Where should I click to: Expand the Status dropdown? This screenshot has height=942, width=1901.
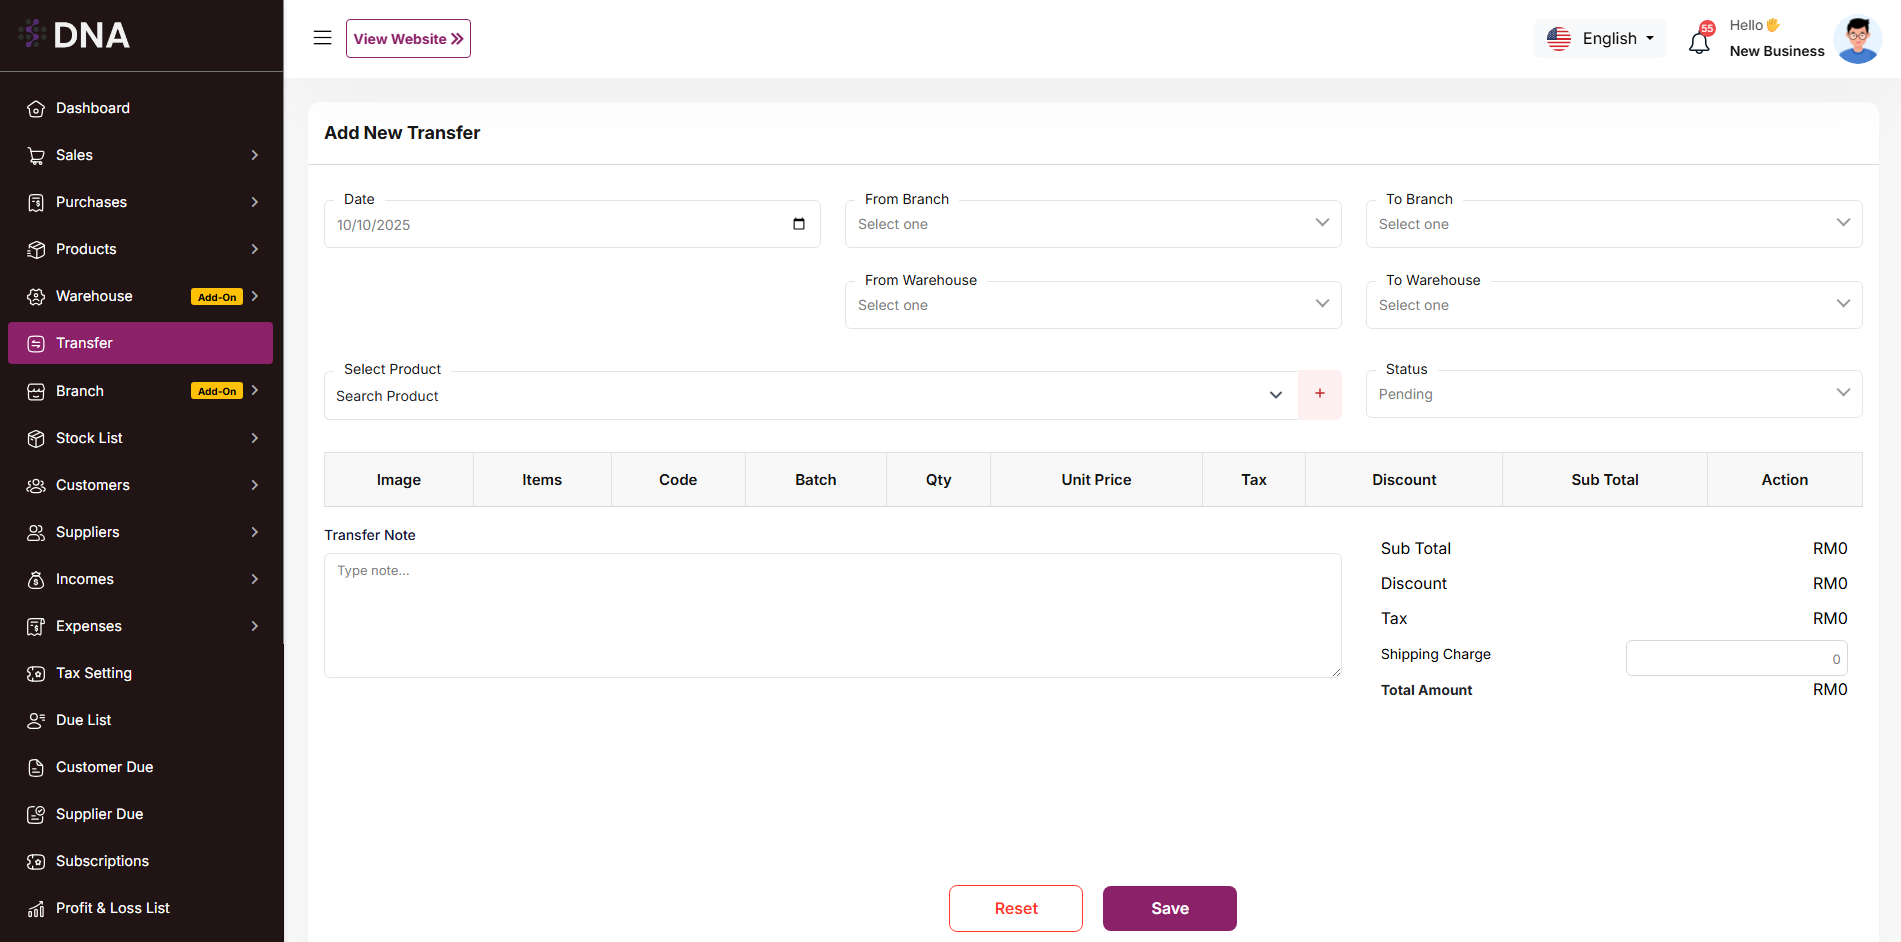1613,394
